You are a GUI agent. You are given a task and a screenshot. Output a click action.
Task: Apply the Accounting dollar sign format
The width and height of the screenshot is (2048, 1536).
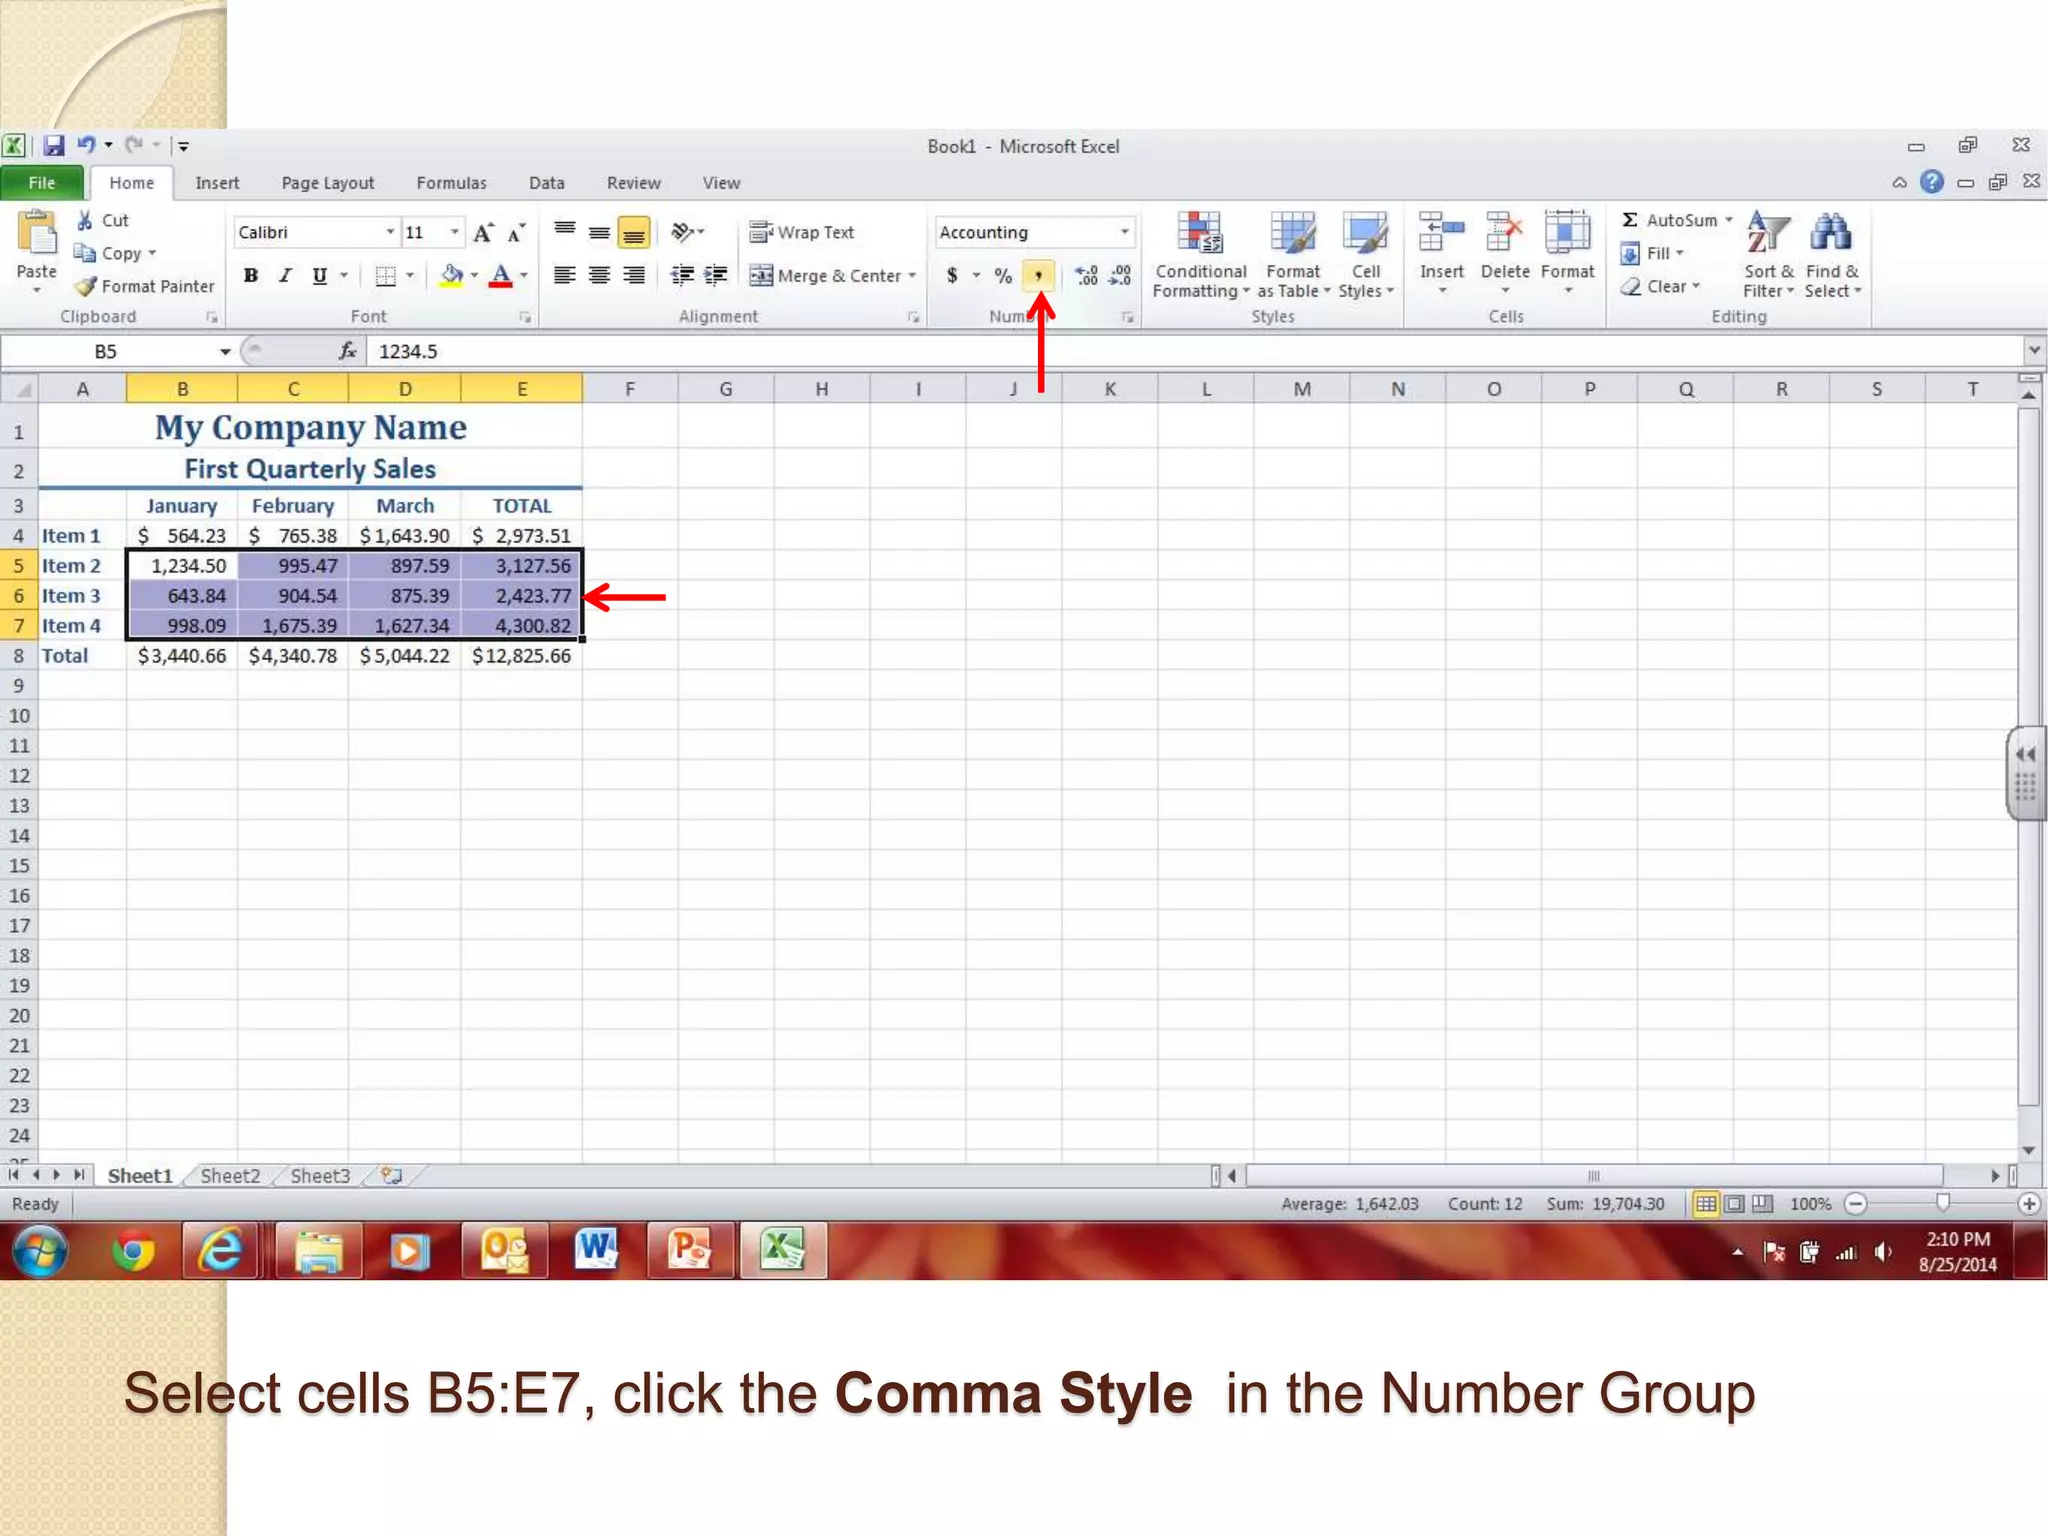[952, 276]
